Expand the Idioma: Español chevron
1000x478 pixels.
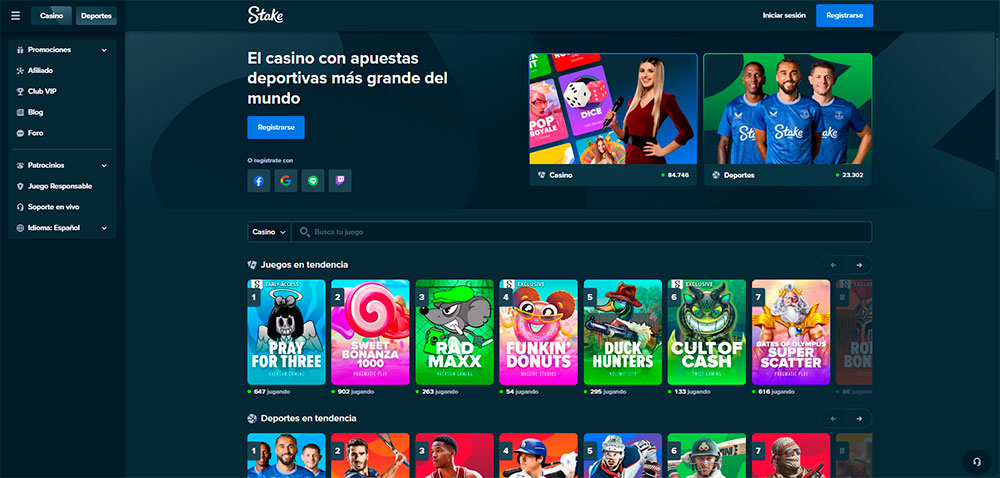point(104,228)
